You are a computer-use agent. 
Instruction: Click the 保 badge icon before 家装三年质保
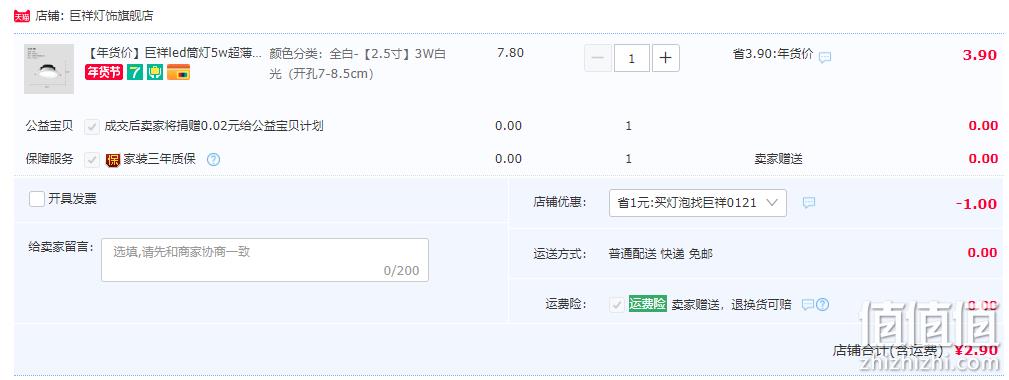(113, 160)
